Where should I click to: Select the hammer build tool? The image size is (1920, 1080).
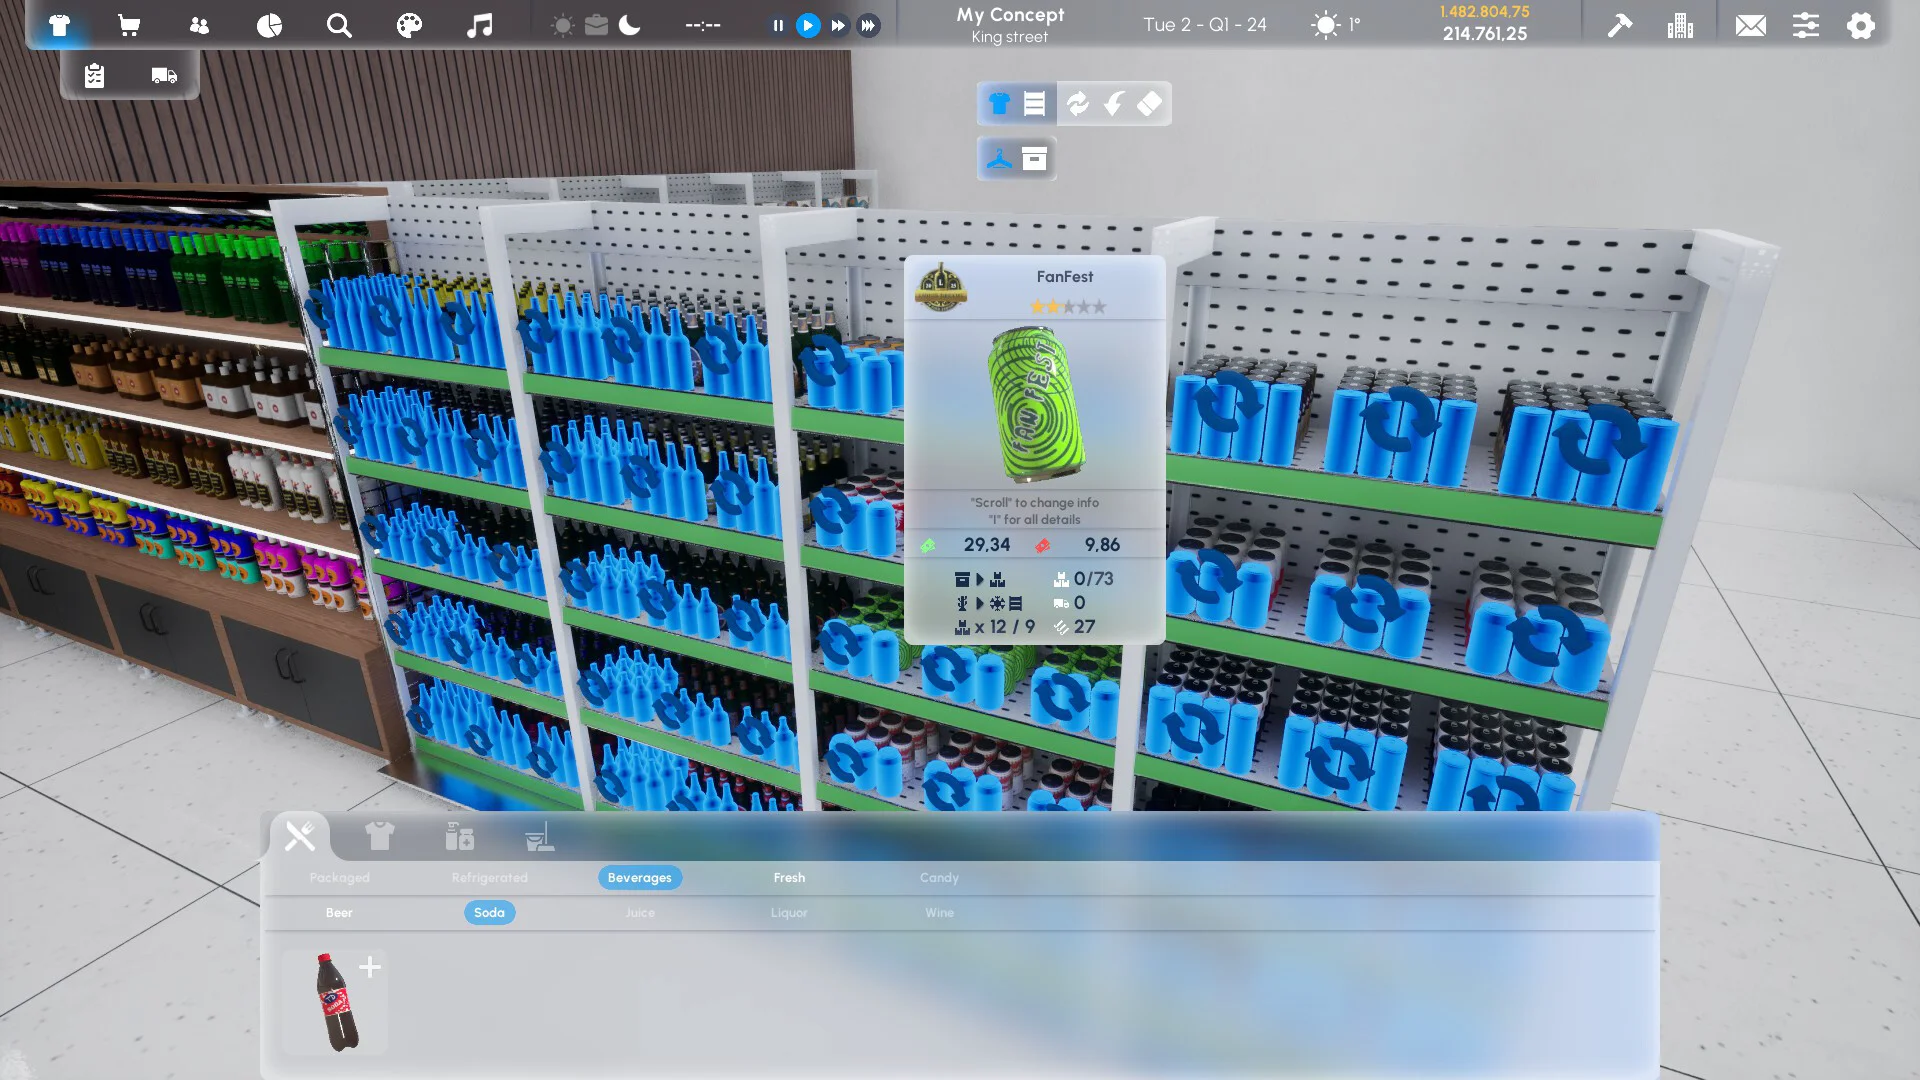1619,25
